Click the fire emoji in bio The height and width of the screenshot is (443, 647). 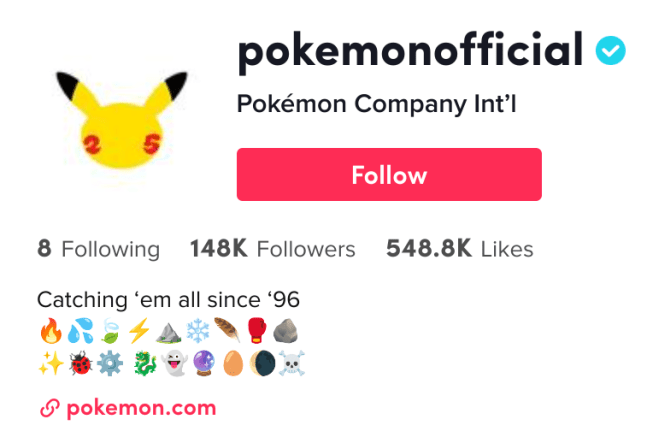(x=49, y=330)
